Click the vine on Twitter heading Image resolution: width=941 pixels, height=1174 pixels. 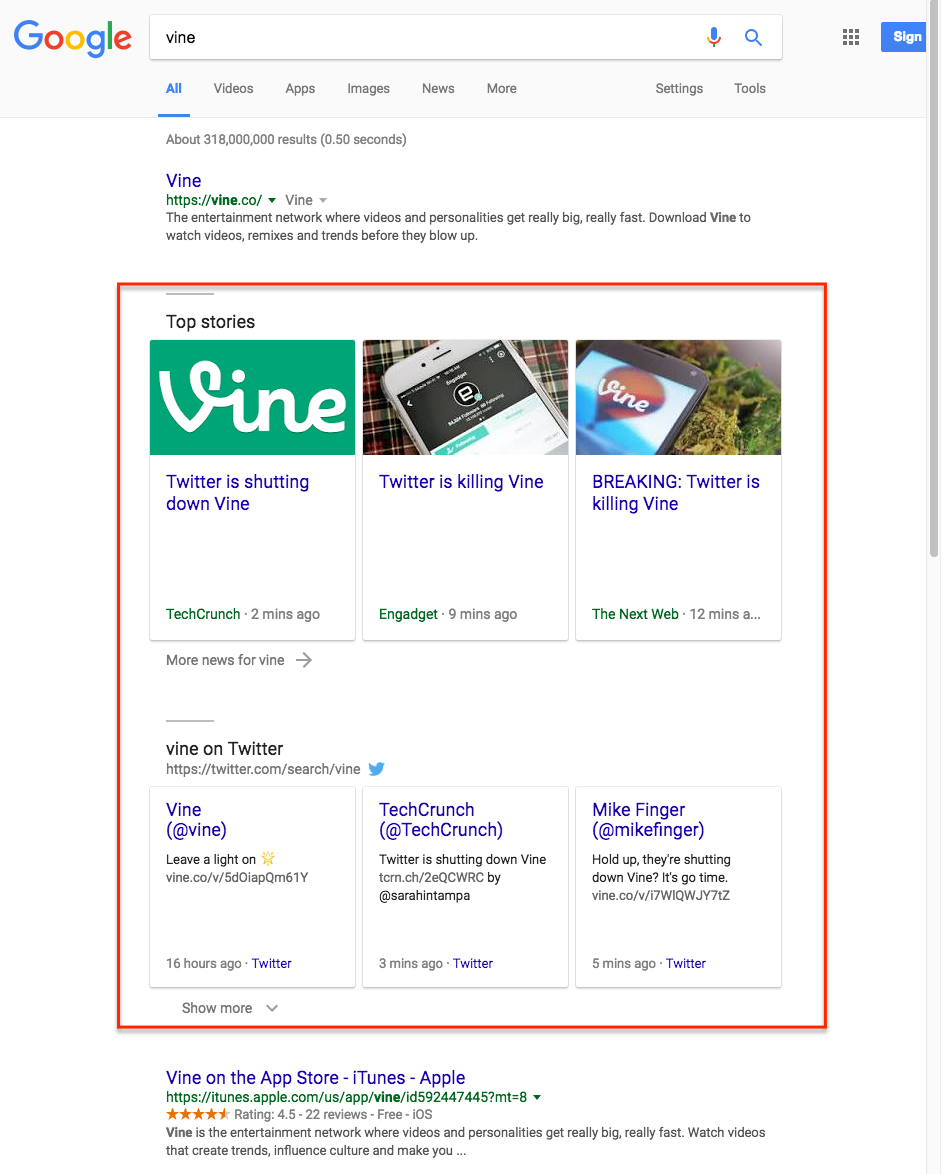tap(225, 749)
